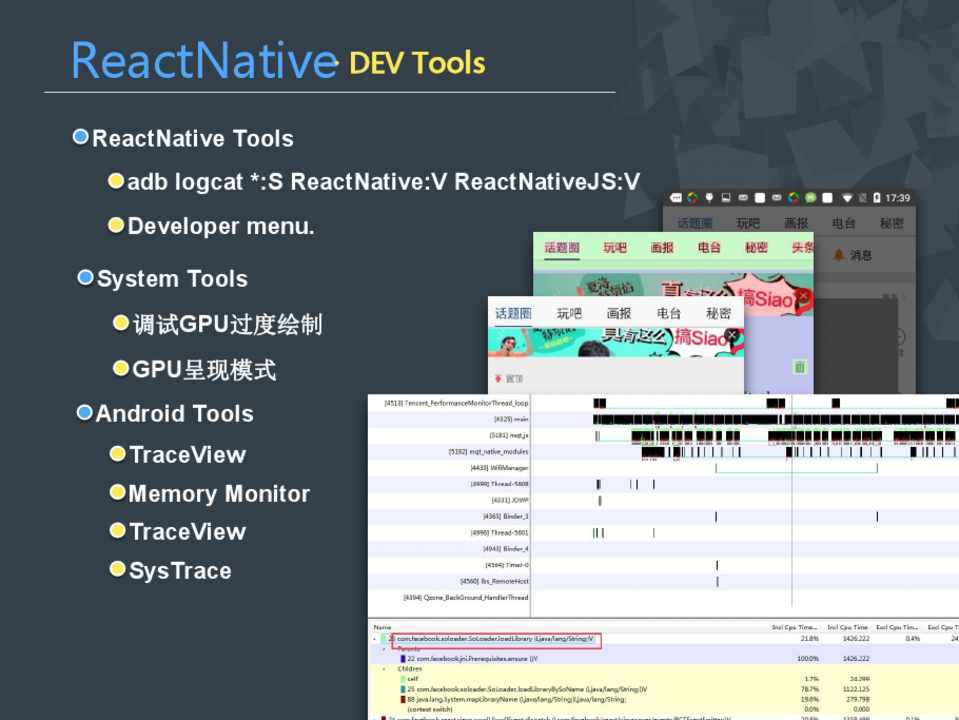Click the red 置顶 pin icon
The height and width of the screenshot is (720, 959).
[x=497, y=379]
